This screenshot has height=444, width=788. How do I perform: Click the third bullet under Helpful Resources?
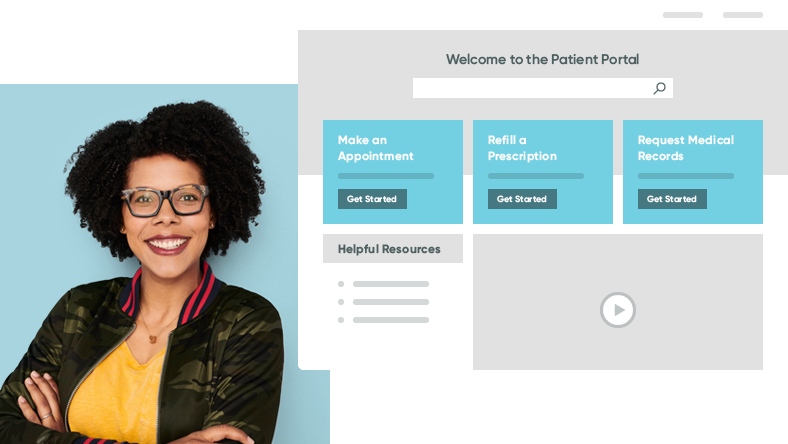pos(341,320)
